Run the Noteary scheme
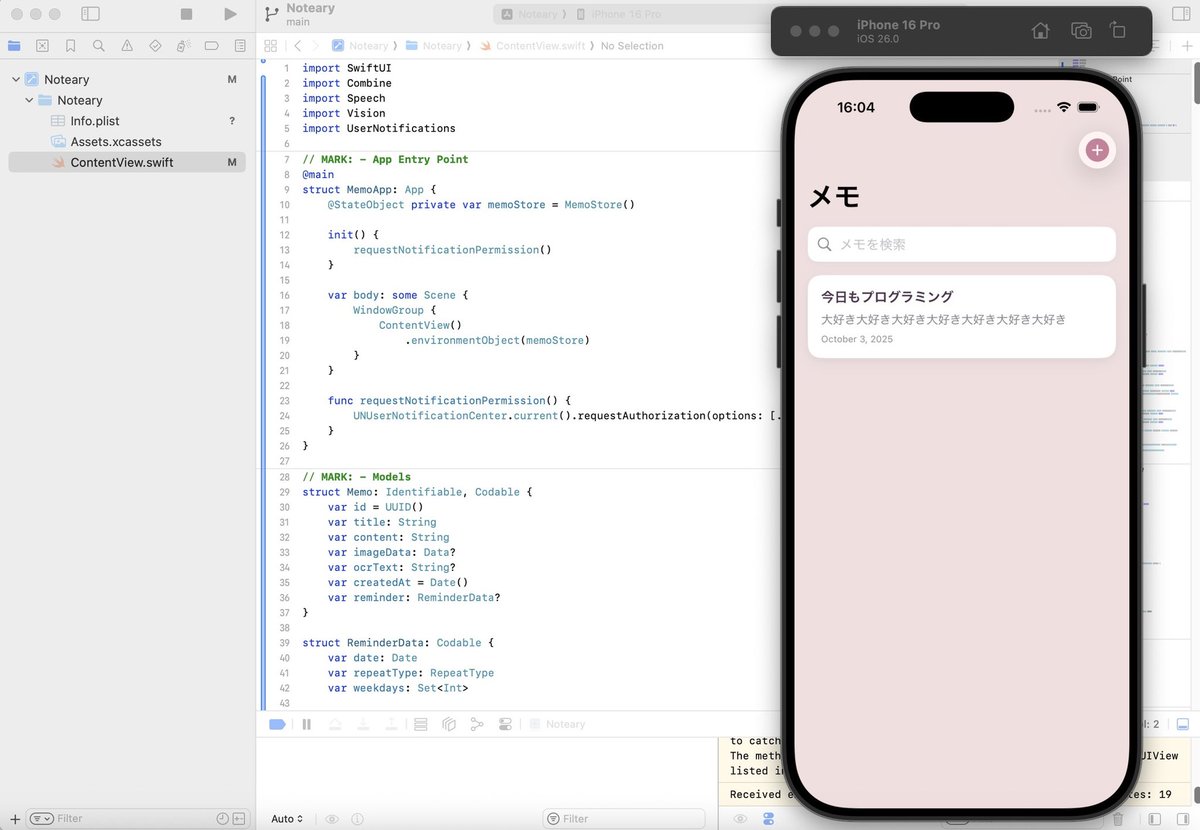 231,14
